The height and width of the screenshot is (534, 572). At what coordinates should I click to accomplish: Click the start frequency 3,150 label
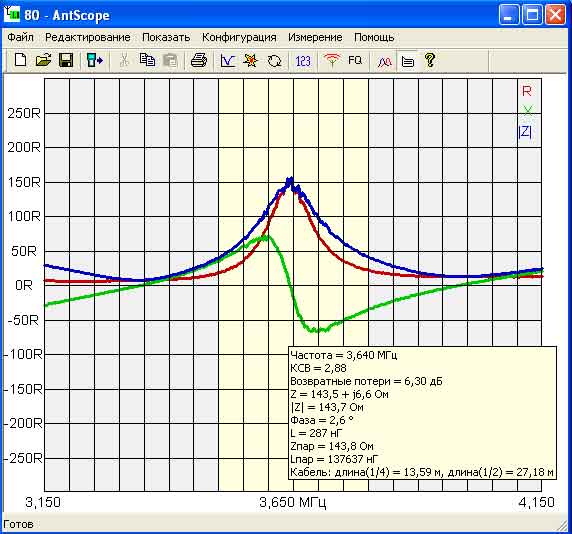pos(43,502)
